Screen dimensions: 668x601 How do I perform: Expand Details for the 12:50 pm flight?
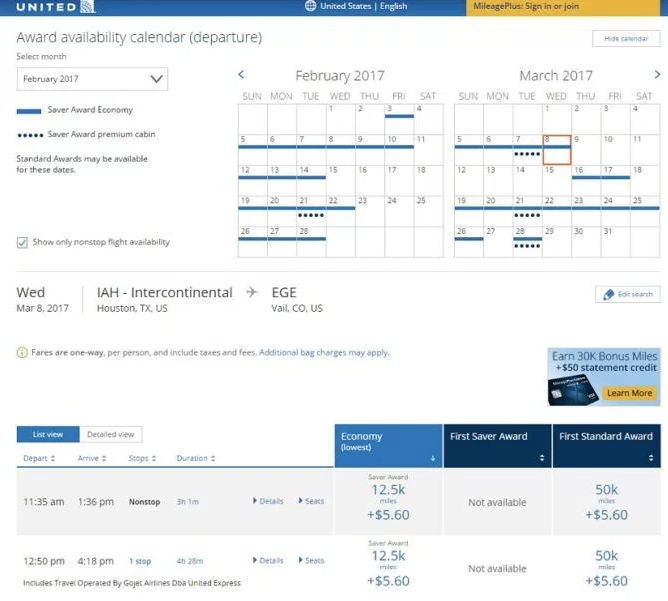pyautogui.click(x=268, y=561)
